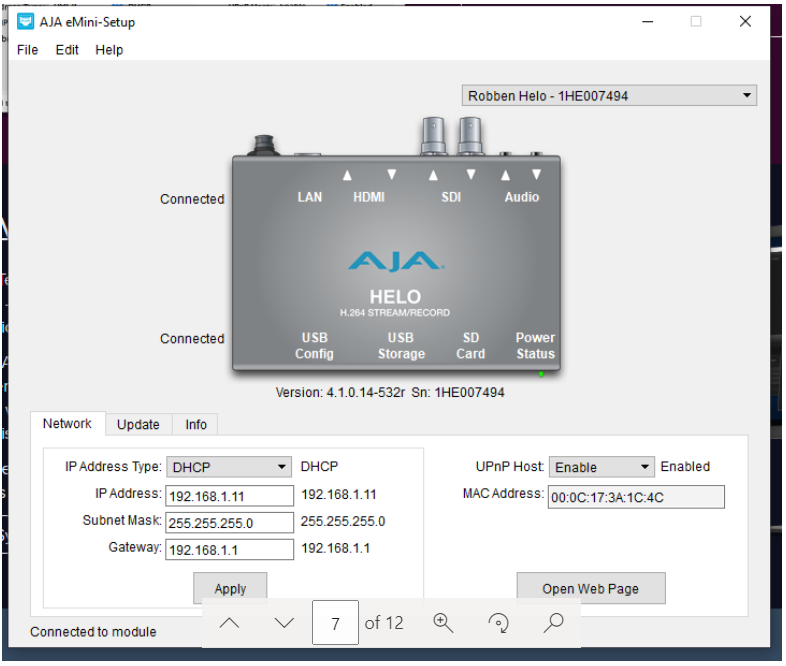
Task: Click the SD Card label on the device
Action: pyautogui.click(x=470, y=345)
